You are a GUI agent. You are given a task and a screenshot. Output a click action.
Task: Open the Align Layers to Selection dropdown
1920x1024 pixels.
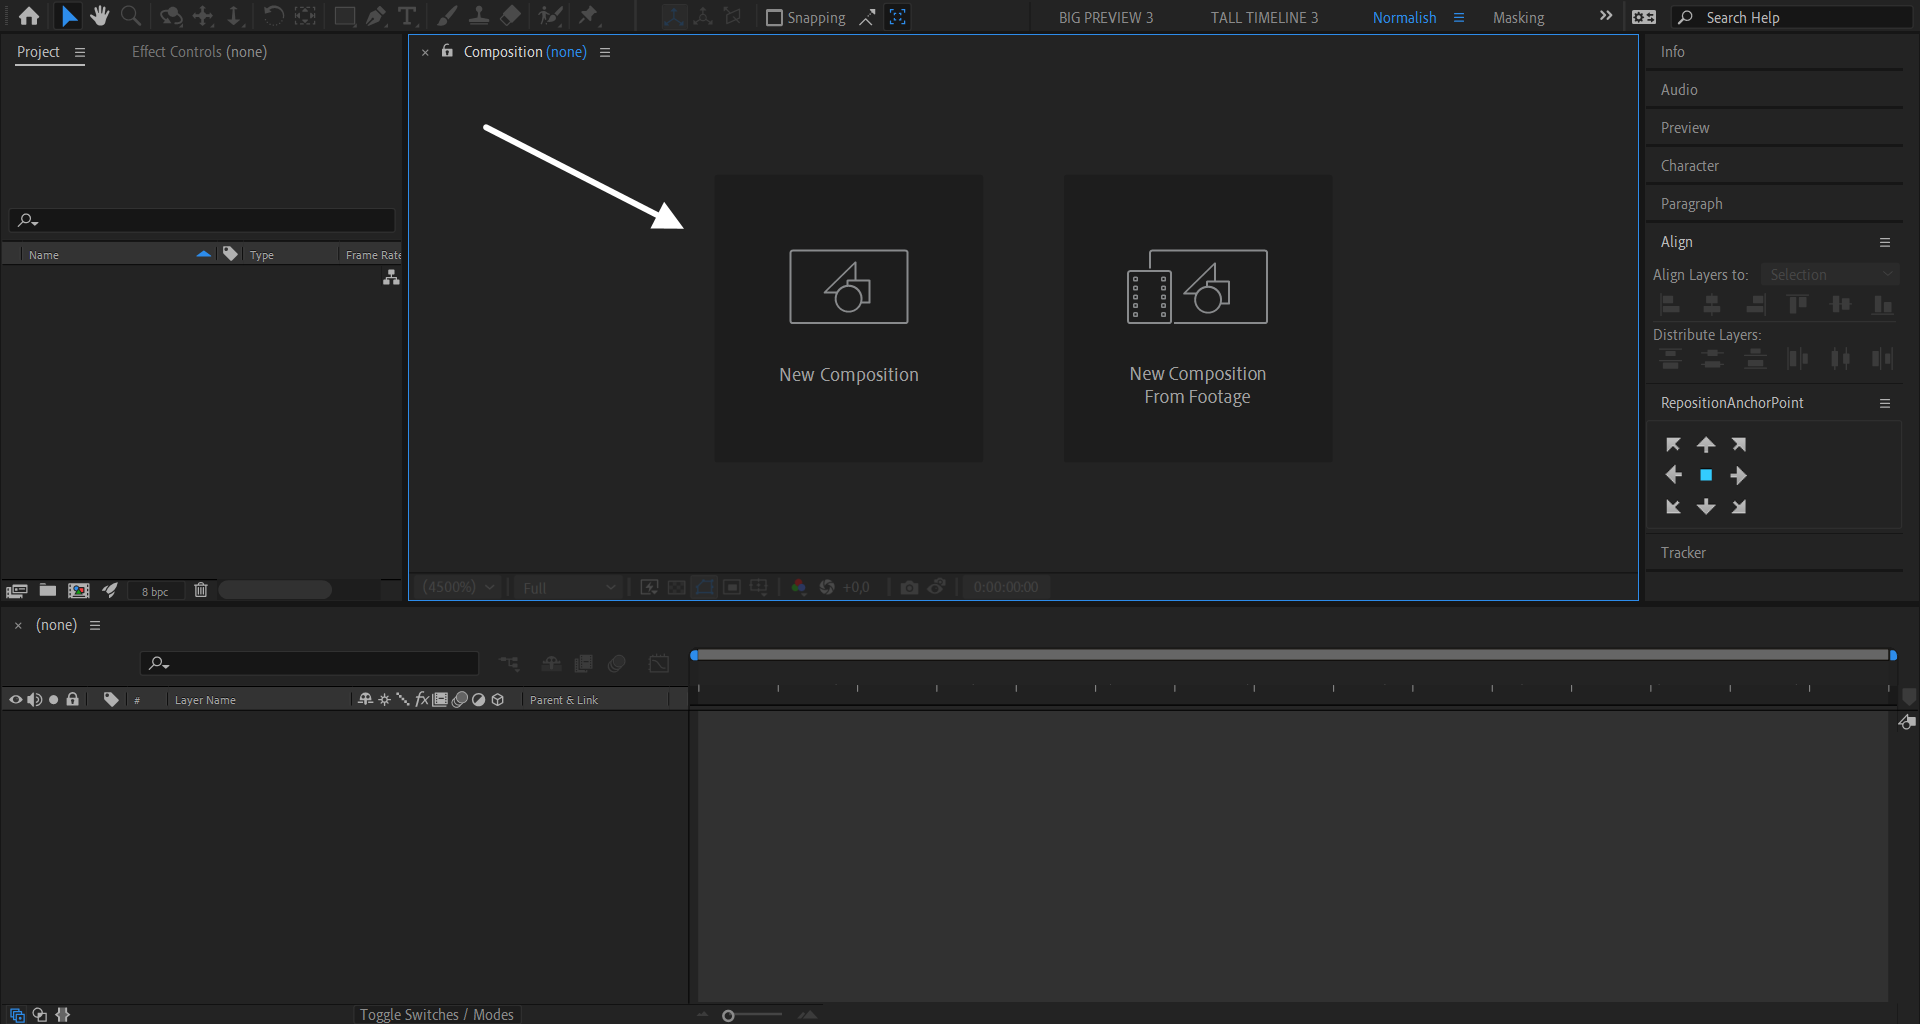click(x=1830, y=274)
